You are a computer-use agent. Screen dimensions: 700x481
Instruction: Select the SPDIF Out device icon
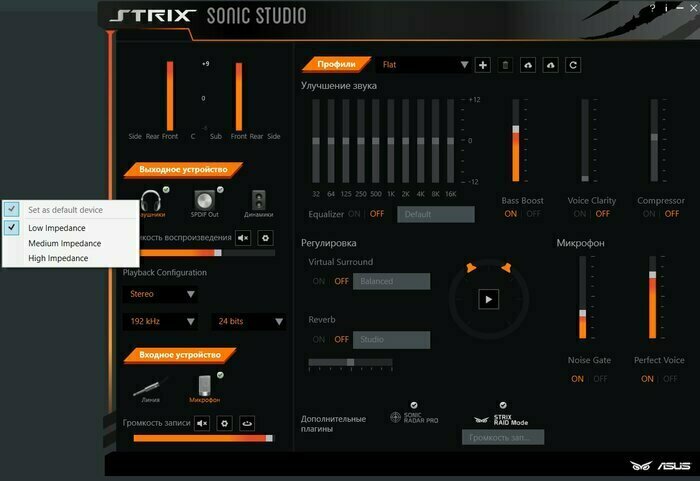coord(204,201)
